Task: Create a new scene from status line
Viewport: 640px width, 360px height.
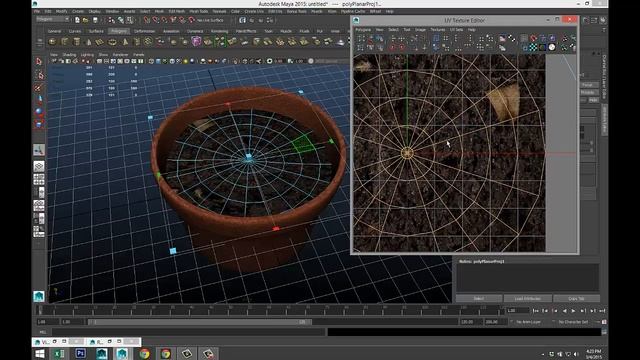Action: point(77,20)
